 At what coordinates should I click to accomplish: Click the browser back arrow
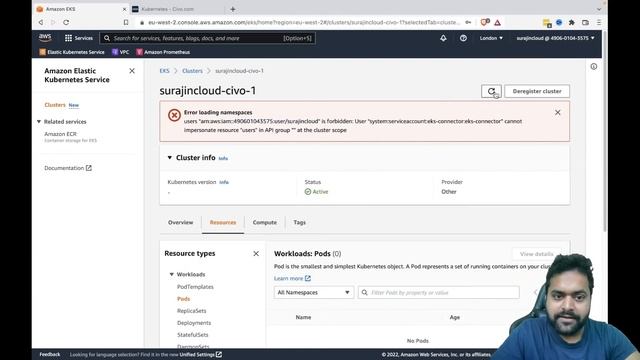[x=41, y=22]
